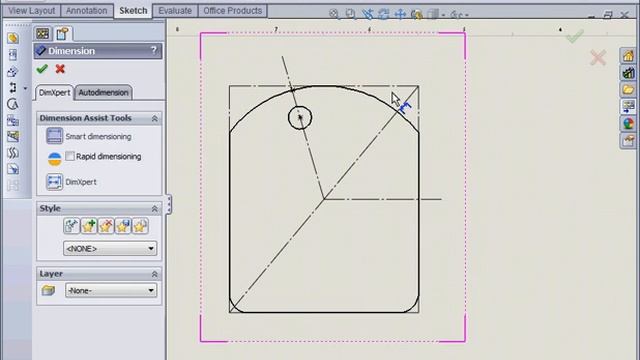Image resolution: width=640 pixels, height=360 pixels.
Task: Click the document icon in left toolbar
Action: 13,55
